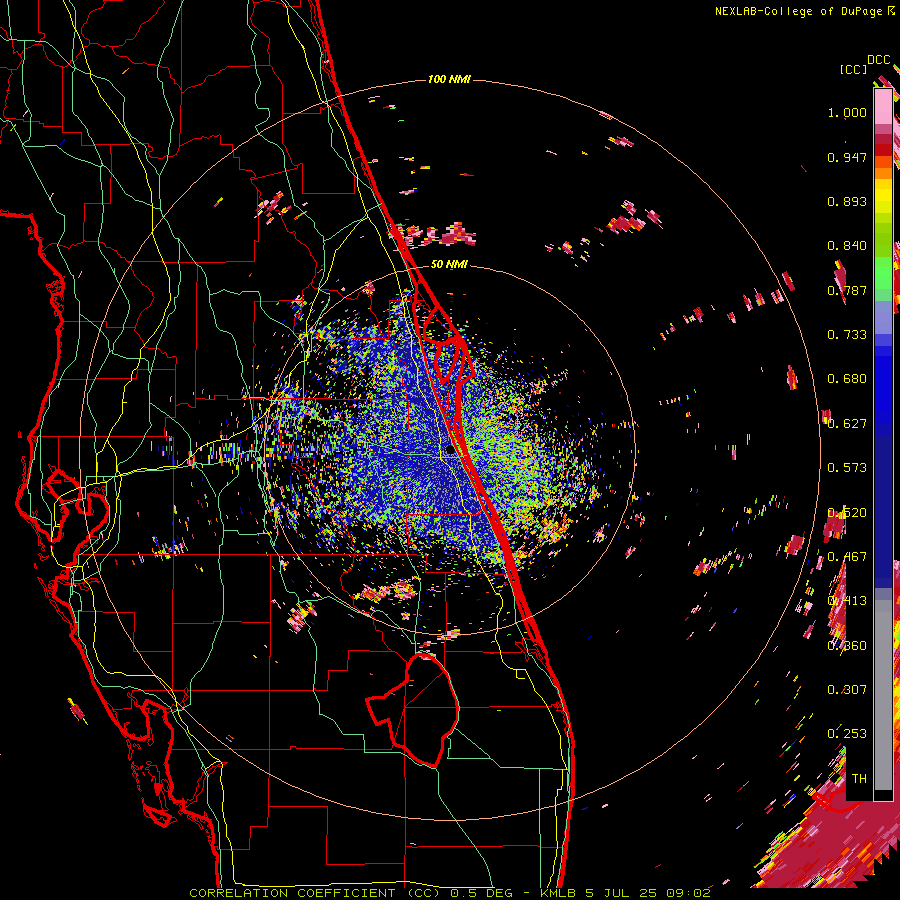Click the 'KMLB' station ID in caption
Screen dimensions: 900x900
coord(558,893)
